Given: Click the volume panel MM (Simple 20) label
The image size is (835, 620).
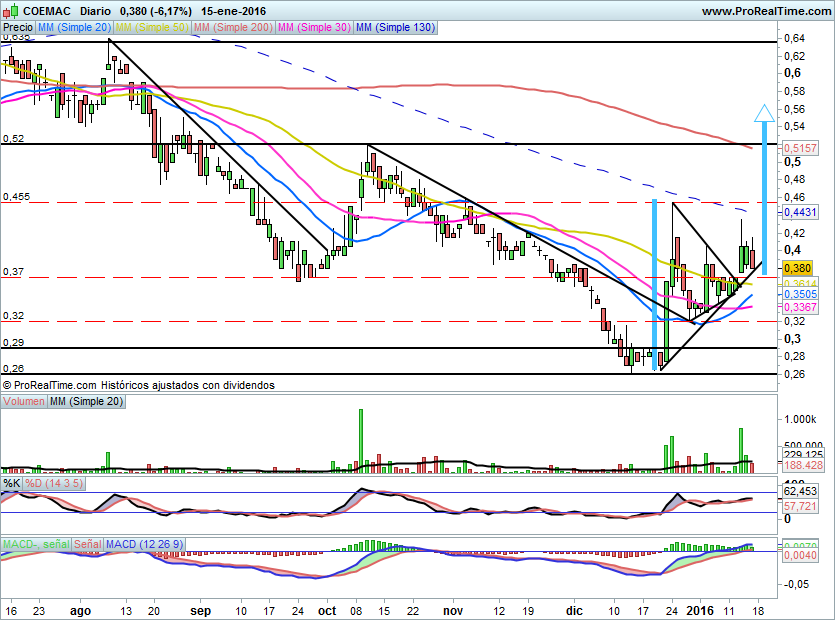Looking at the screenshot, I should (x=87, y=401).
